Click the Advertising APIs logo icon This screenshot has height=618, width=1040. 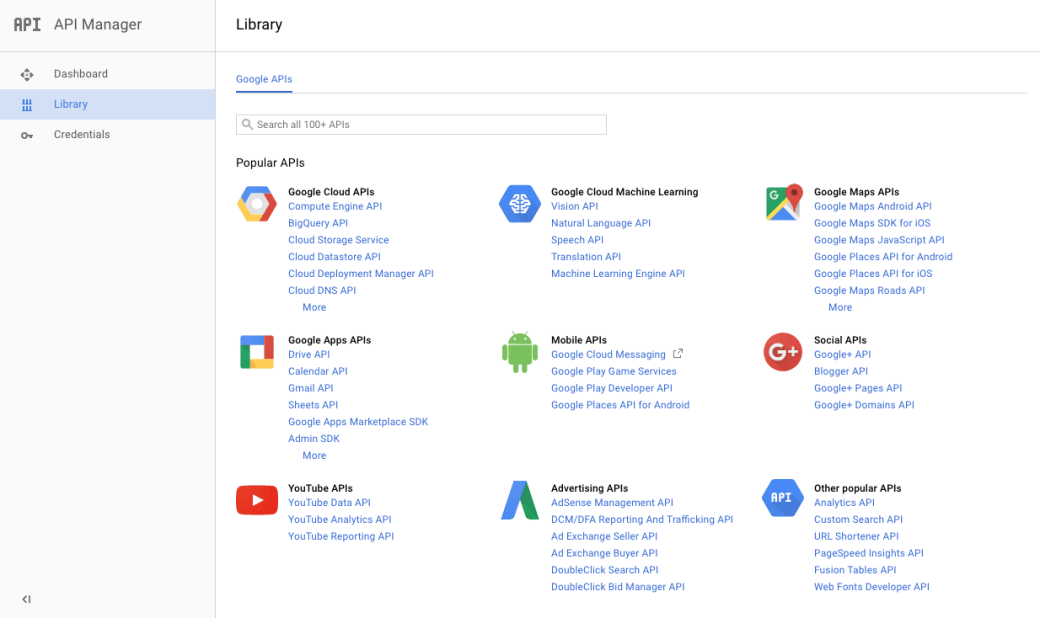pos(519,500)
